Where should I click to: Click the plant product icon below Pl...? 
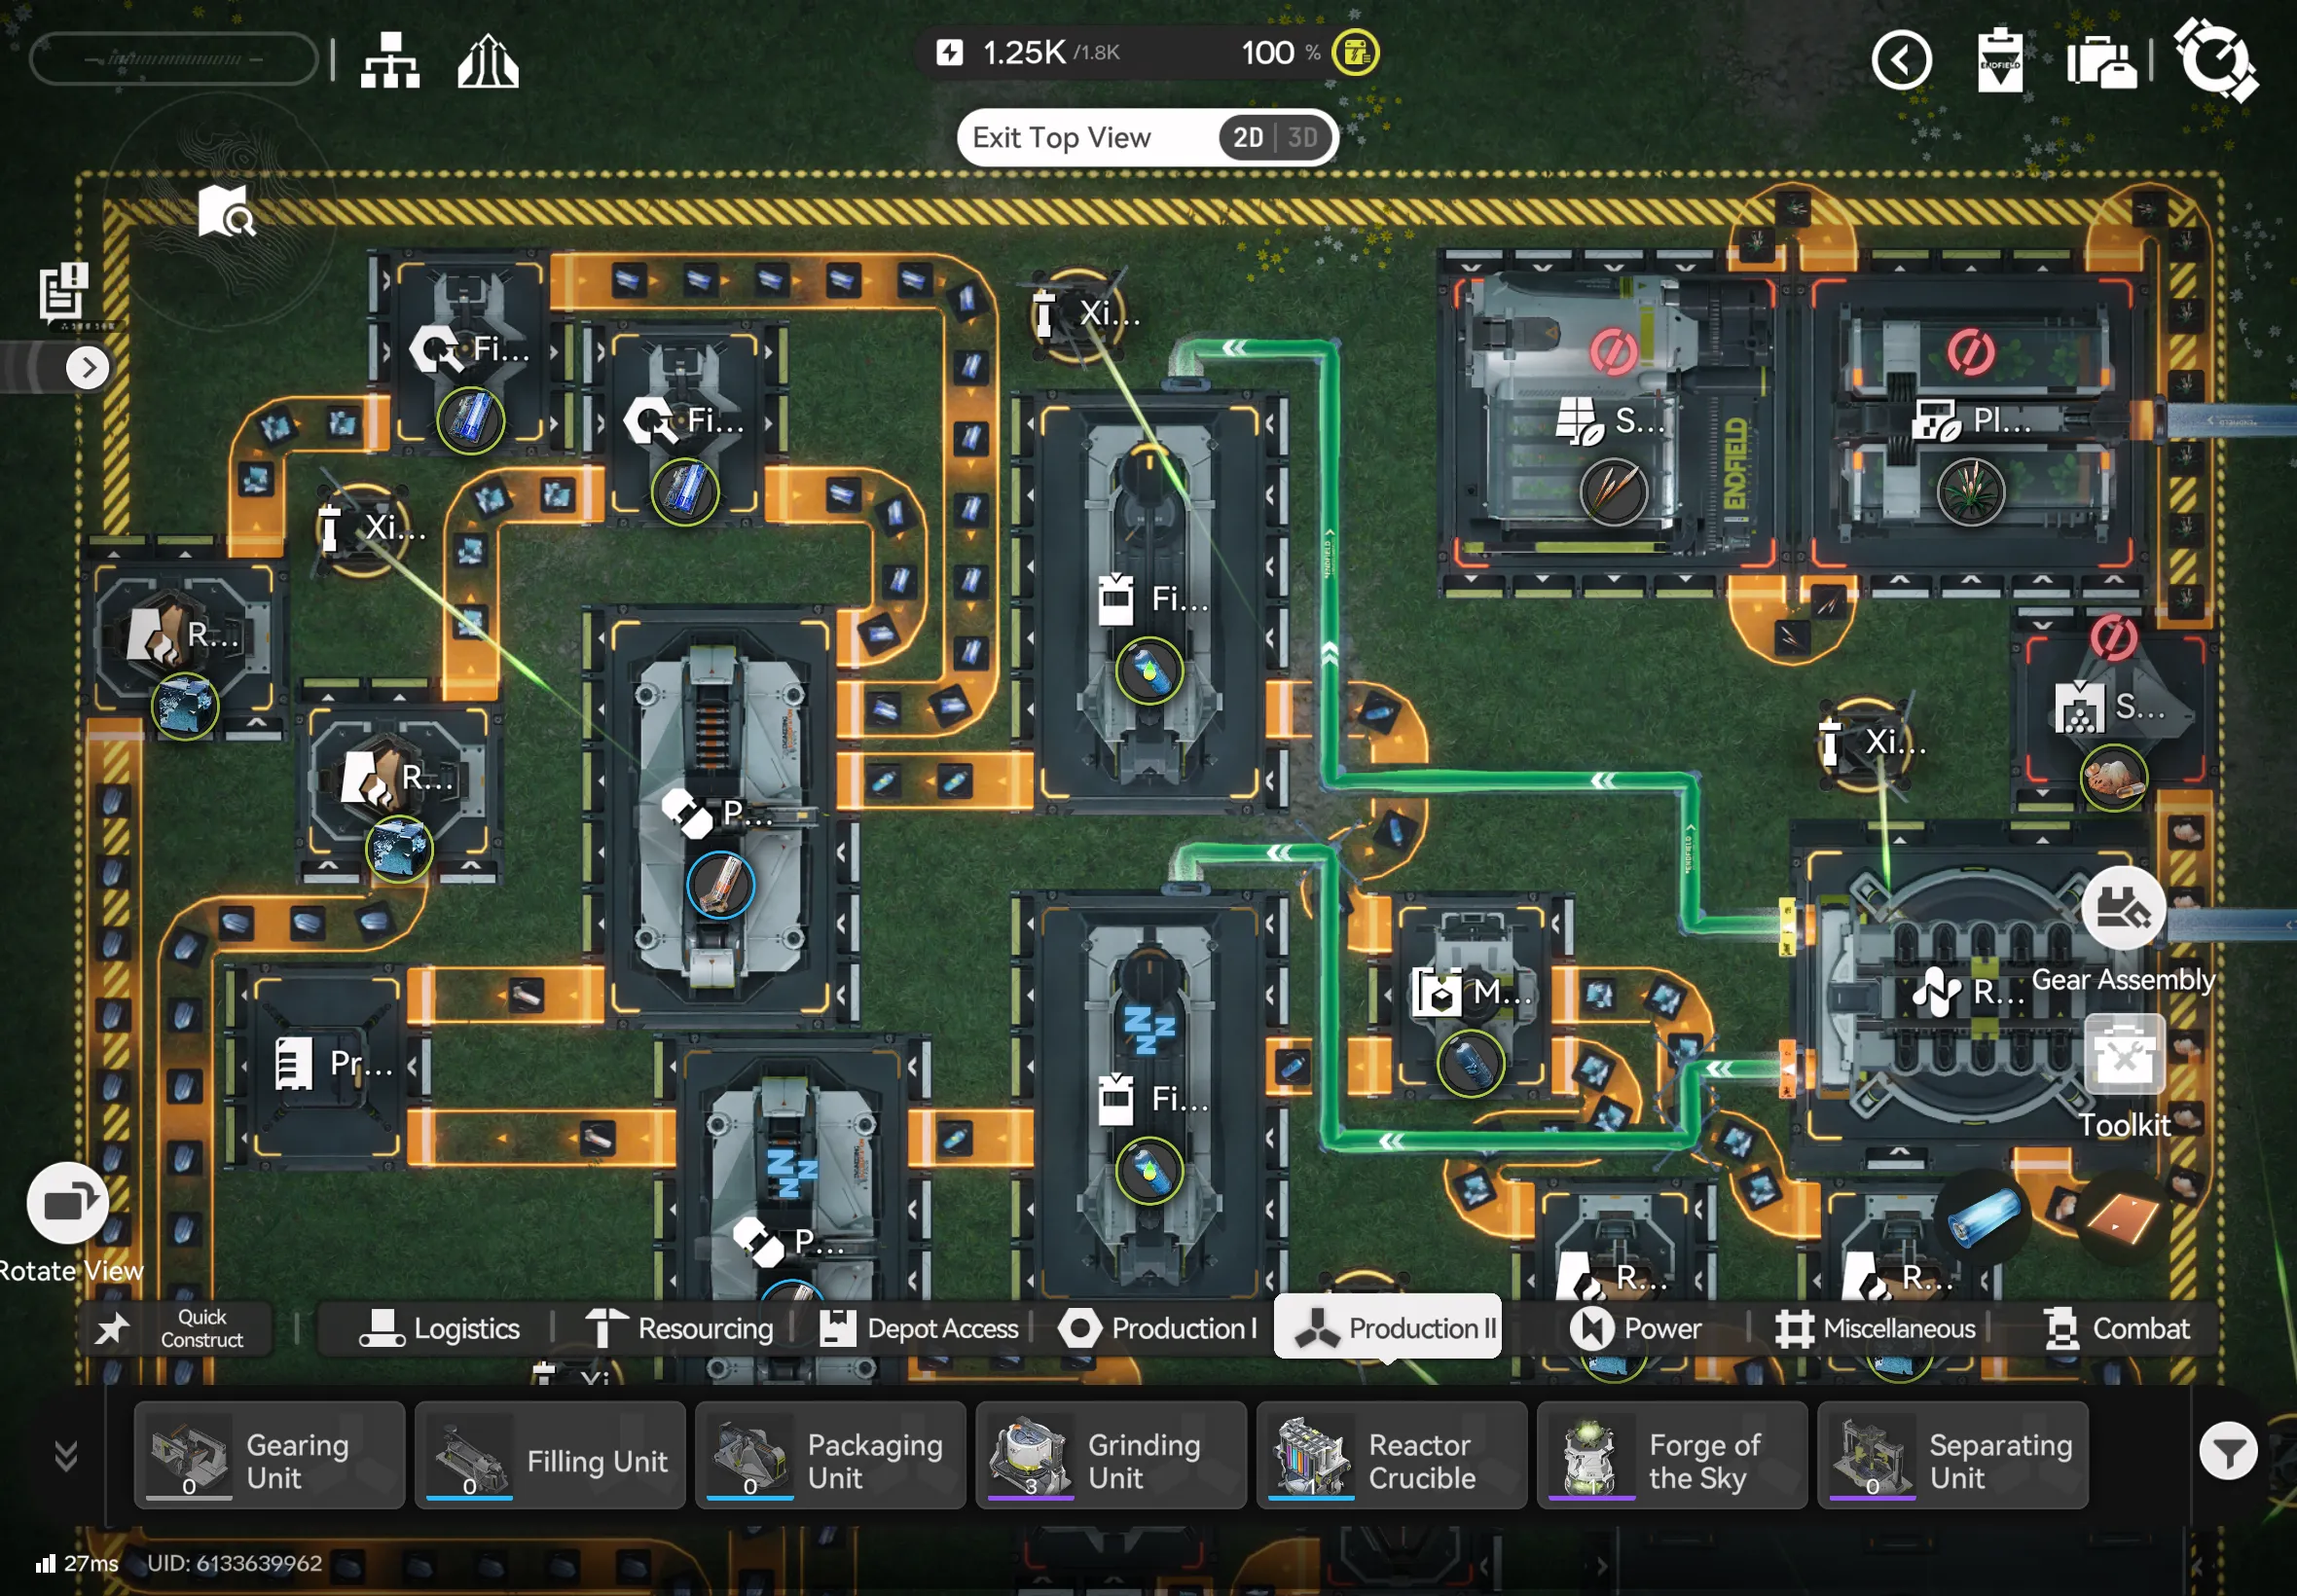pyautogui.click(x=1971, y=492)
